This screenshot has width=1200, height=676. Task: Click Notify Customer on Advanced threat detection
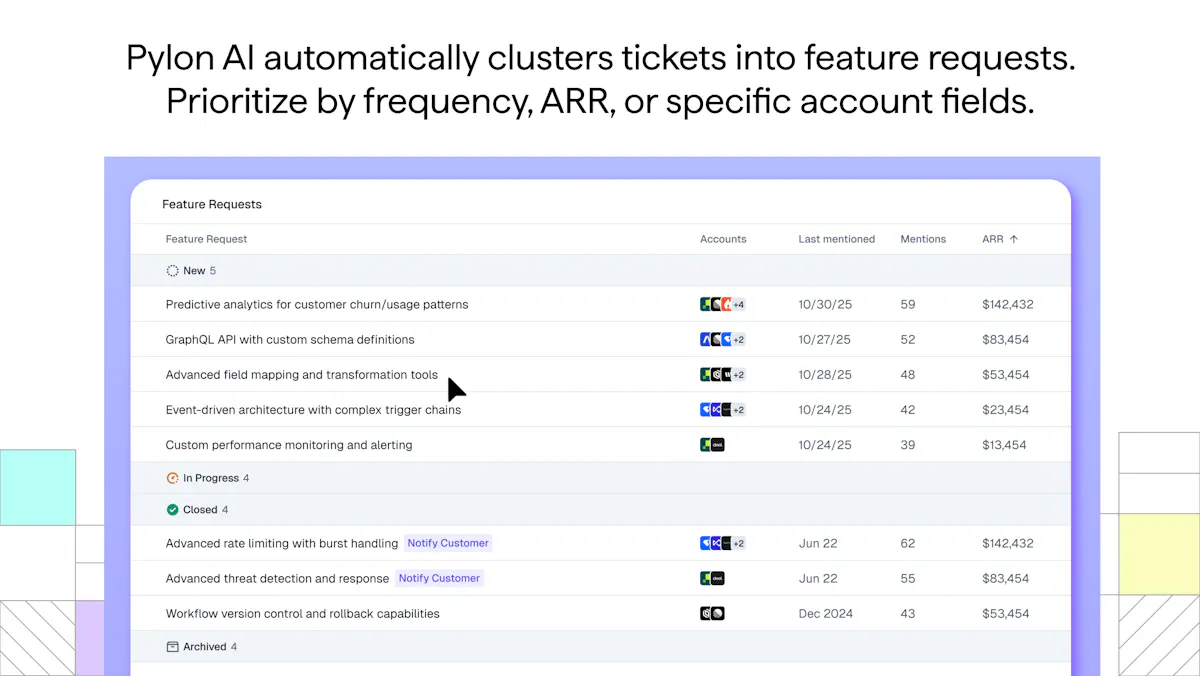[x=439, y=578]
